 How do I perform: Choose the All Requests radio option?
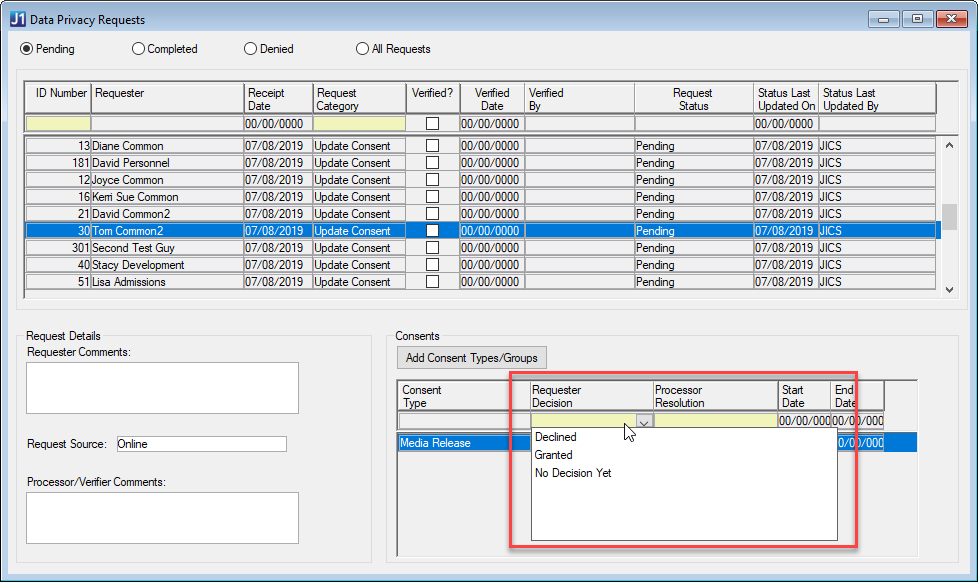[362, 49]
